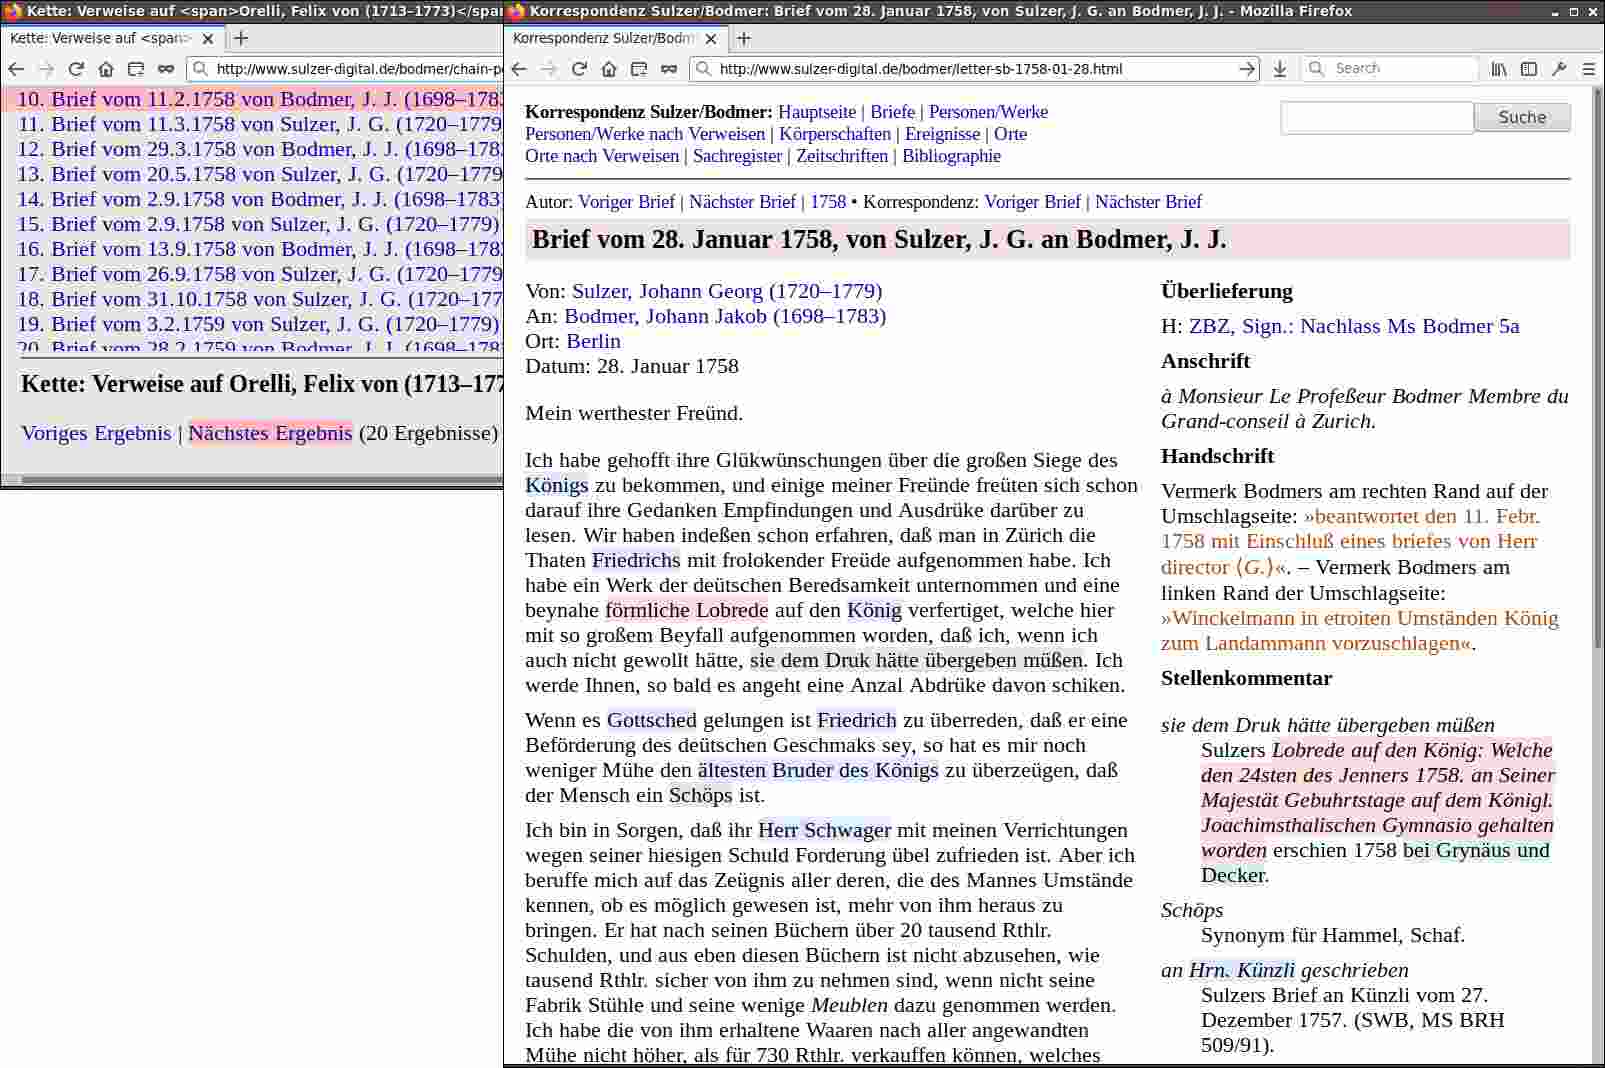This screenshot has height=1068, width=1605.
Task: Open the Sachregister link
Action: click(x=737, y=156)
